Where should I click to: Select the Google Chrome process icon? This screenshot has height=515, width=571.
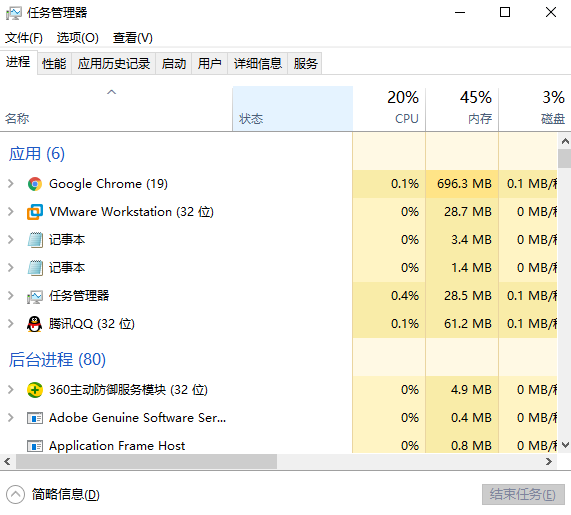click(35, 184)
